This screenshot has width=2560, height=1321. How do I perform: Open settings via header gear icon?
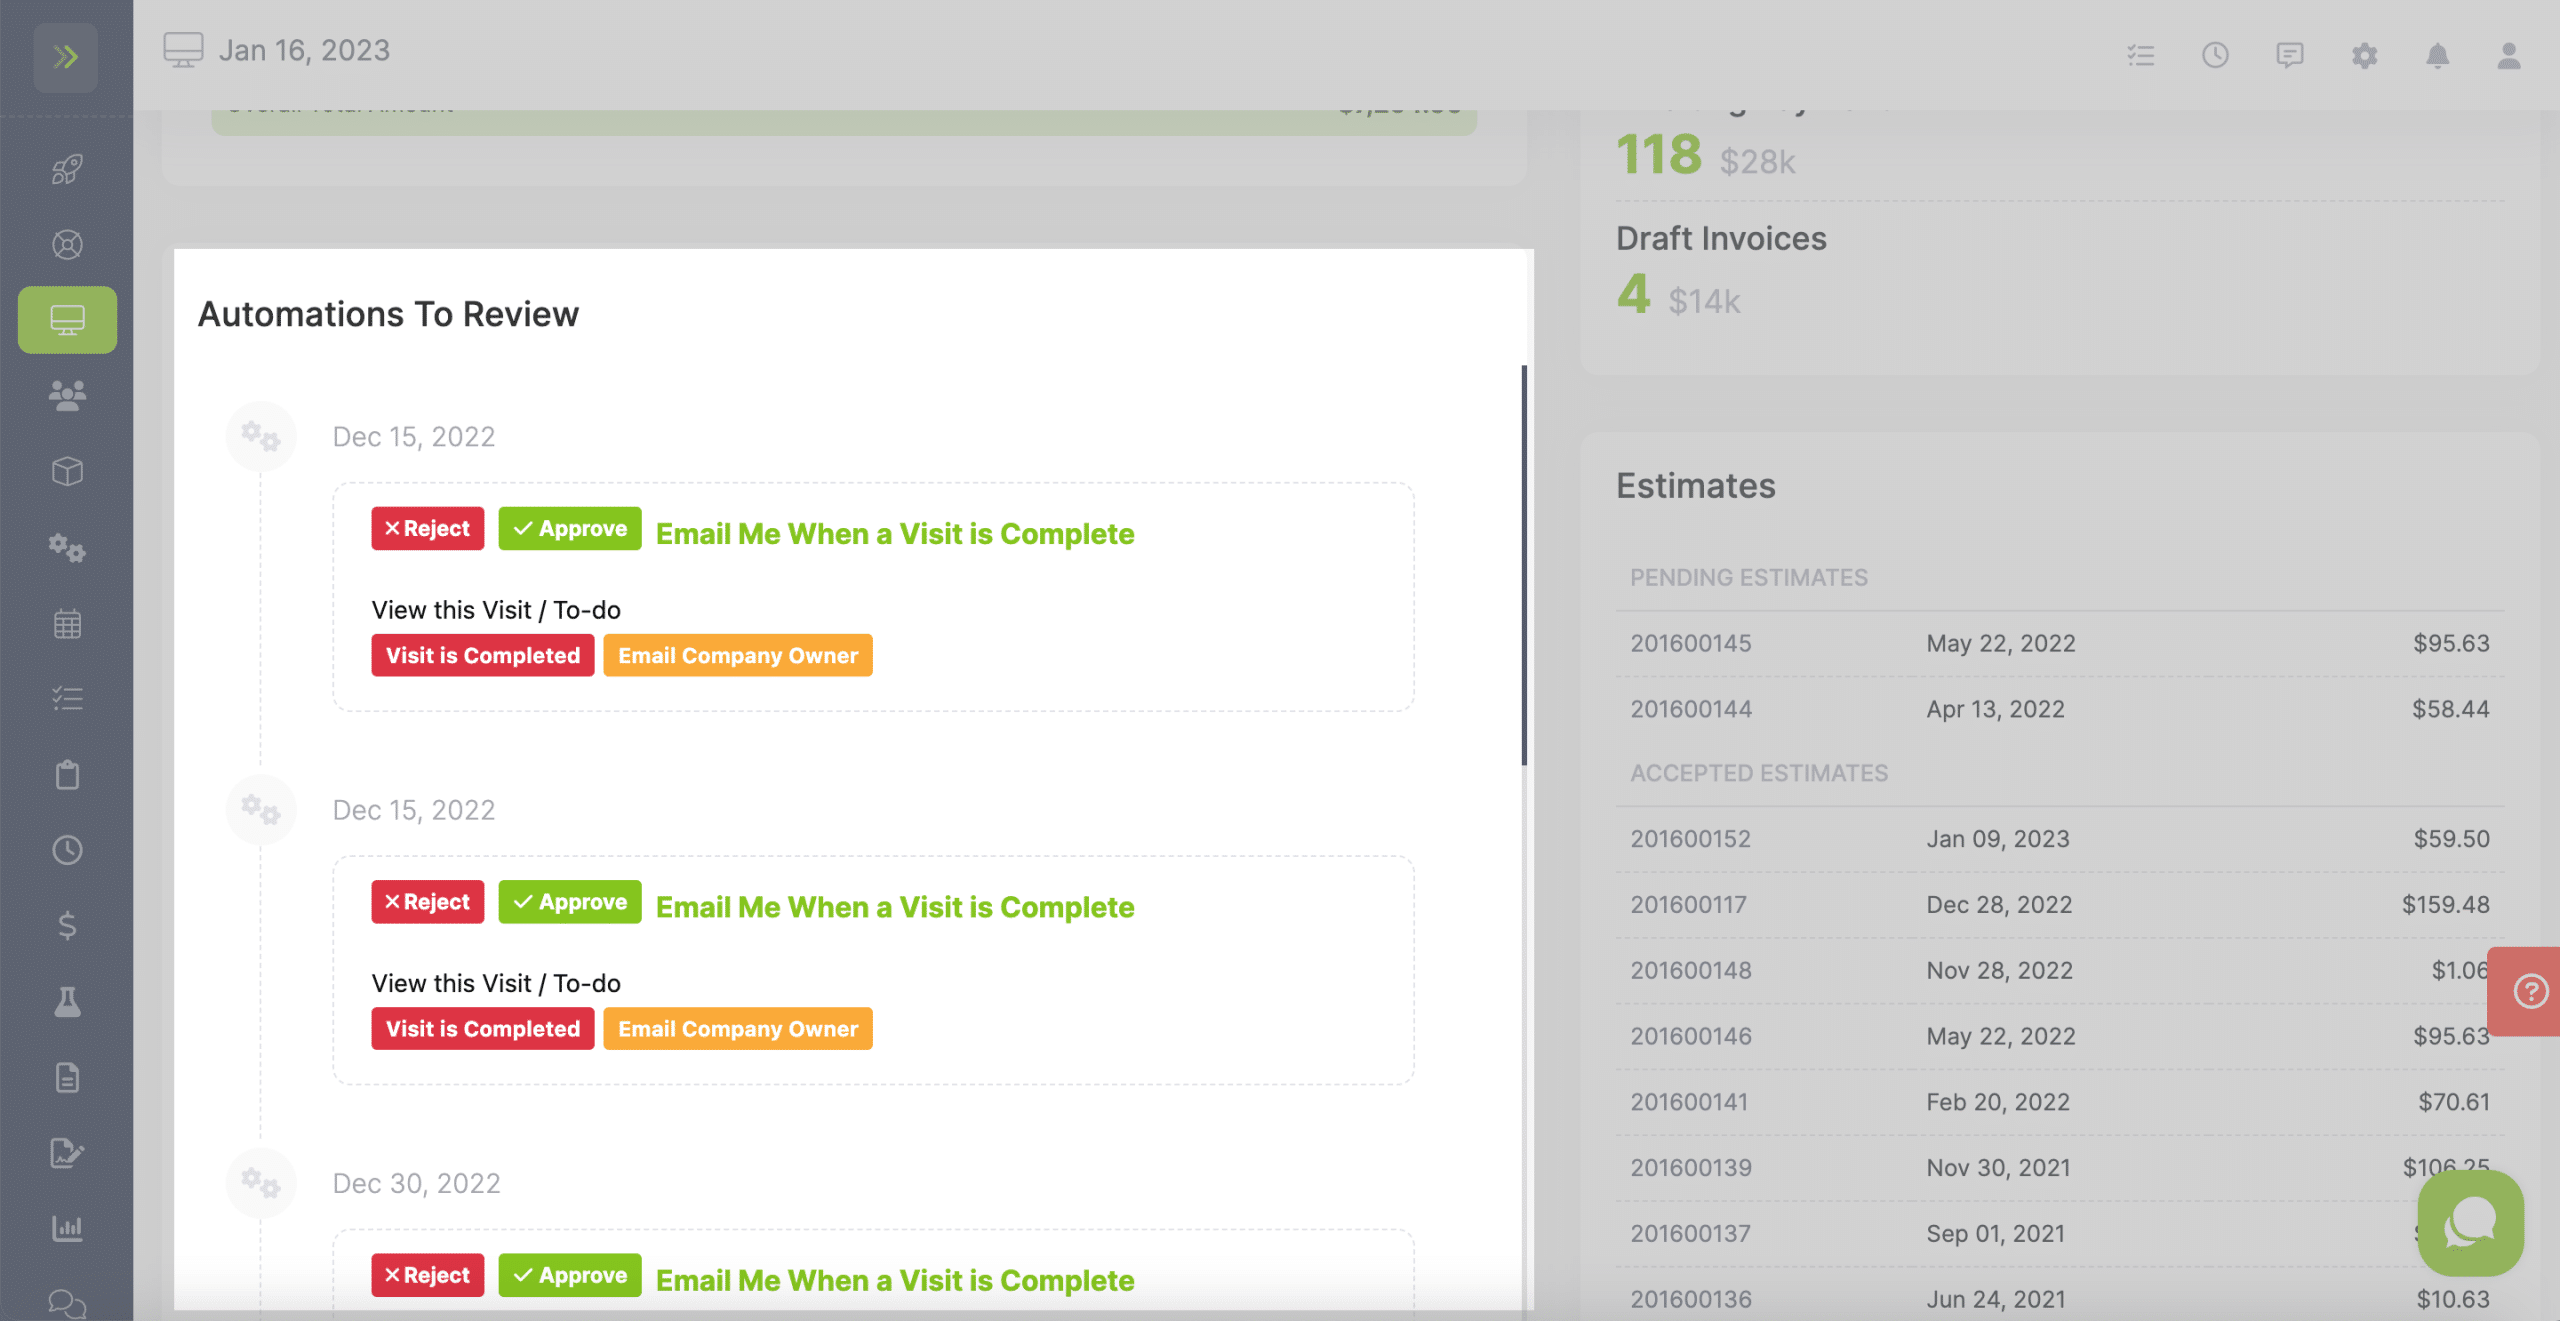pos(2364,55)
